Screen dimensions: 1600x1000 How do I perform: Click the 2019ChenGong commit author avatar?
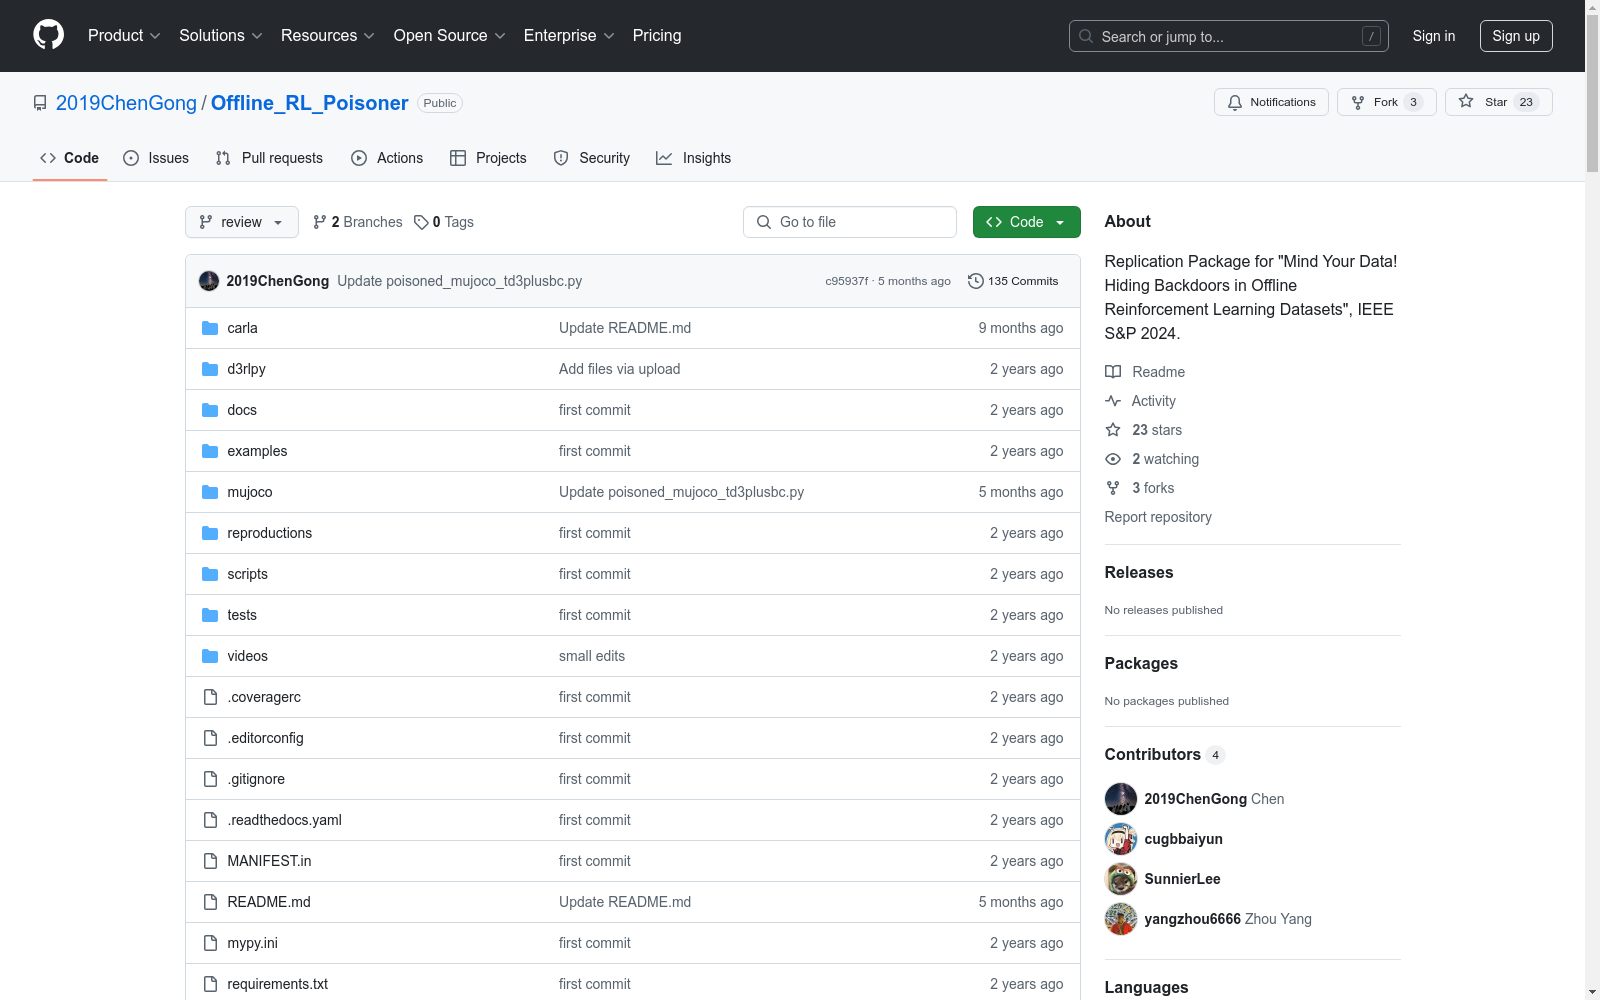click(x=209, y=281)
